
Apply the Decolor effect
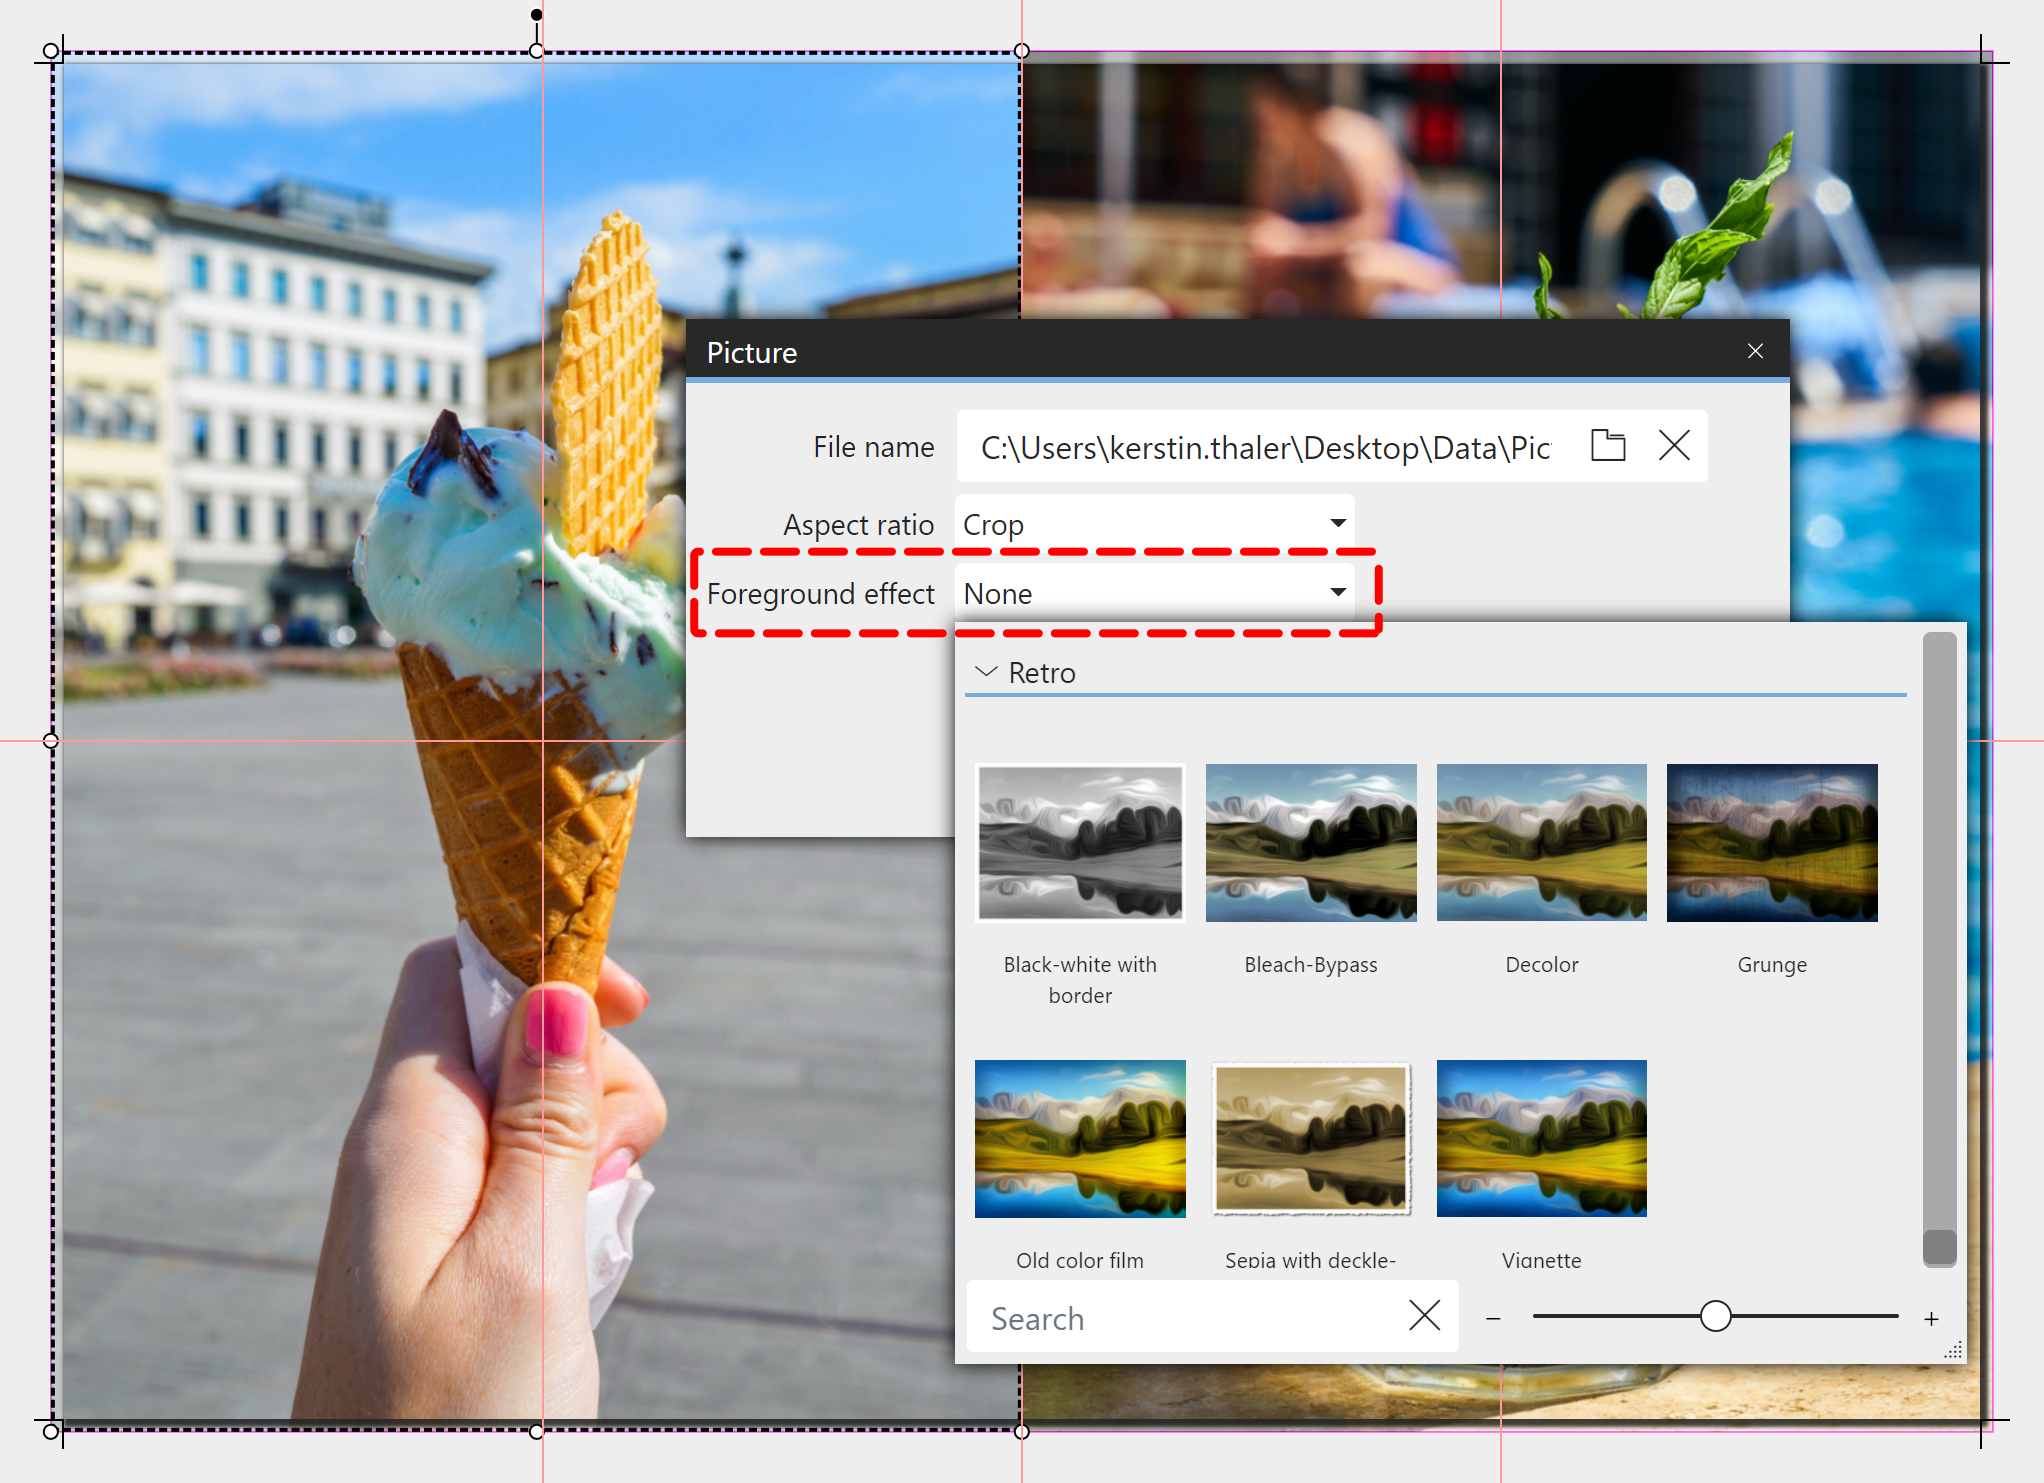[x=1541, y=843]
